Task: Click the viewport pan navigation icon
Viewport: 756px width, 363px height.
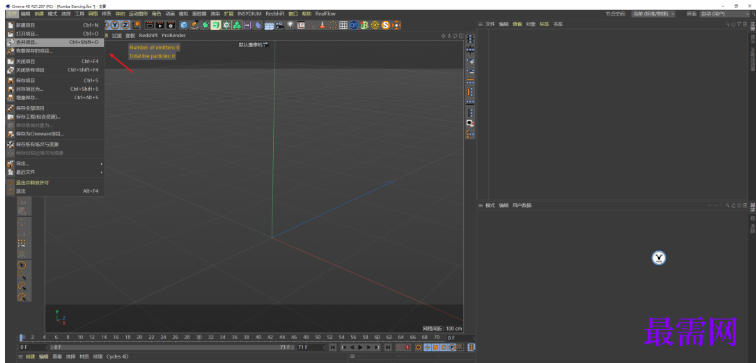Action: 444,36
